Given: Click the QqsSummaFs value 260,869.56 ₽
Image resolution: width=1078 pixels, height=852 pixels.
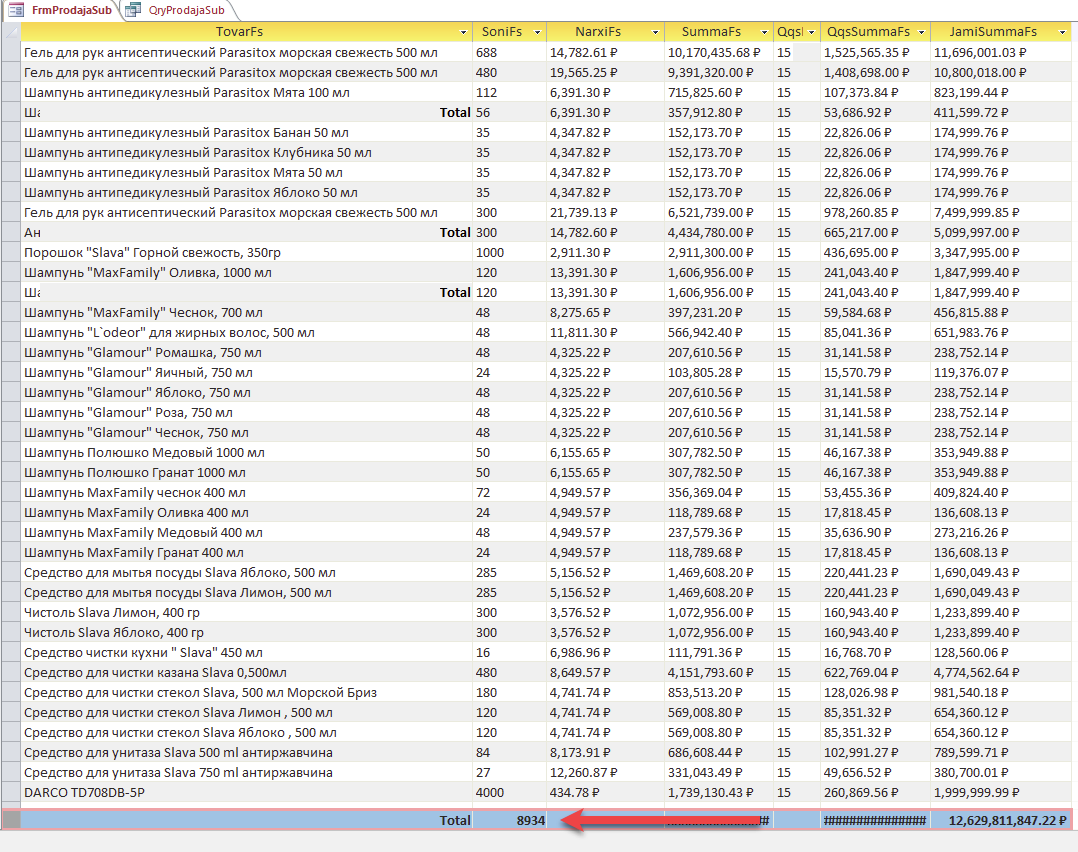Looking at the screenshot, I should (x=861, y=792).
